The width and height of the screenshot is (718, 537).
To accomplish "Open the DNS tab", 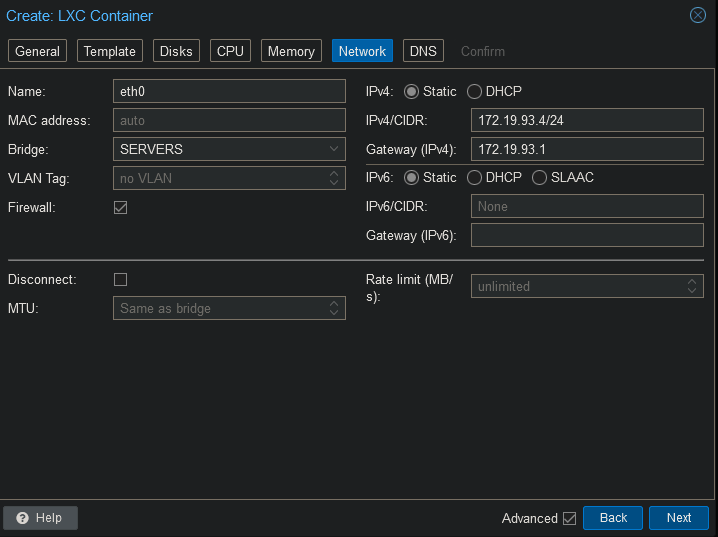I will [x=424, y=51].
